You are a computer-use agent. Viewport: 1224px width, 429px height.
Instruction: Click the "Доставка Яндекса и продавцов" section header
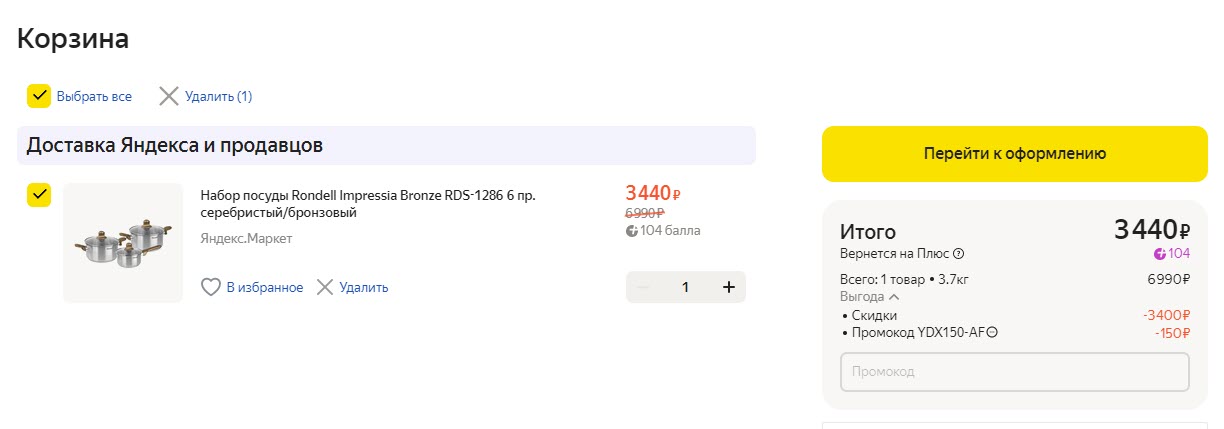175,145
